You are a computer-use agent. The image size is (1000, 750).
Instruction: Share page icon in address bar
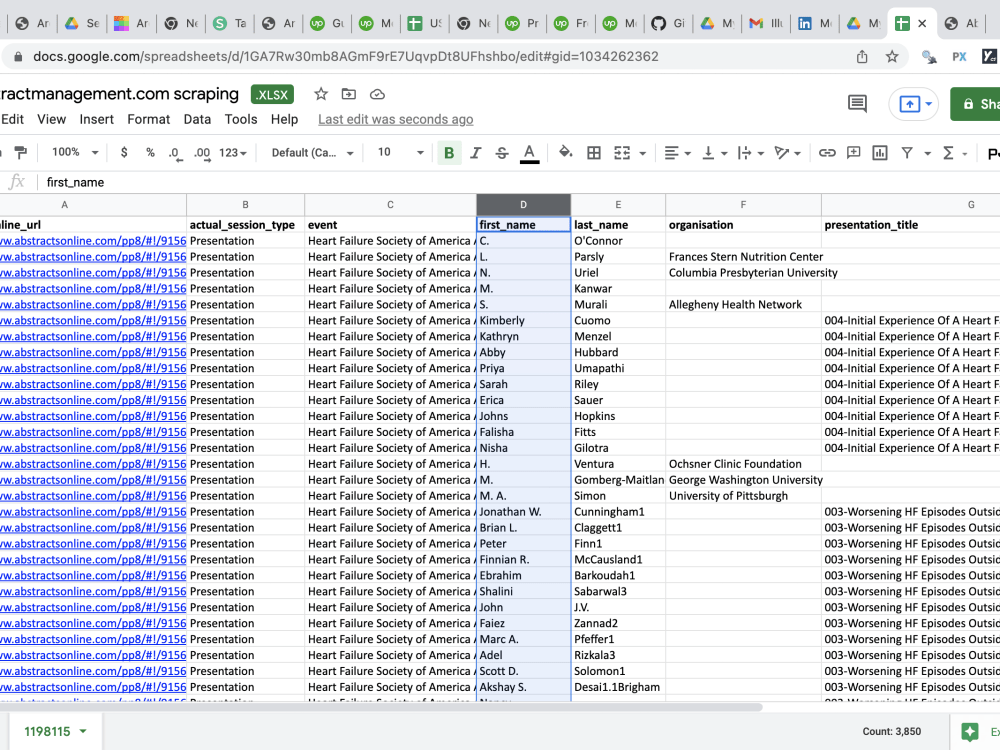[x=862, y=57]
